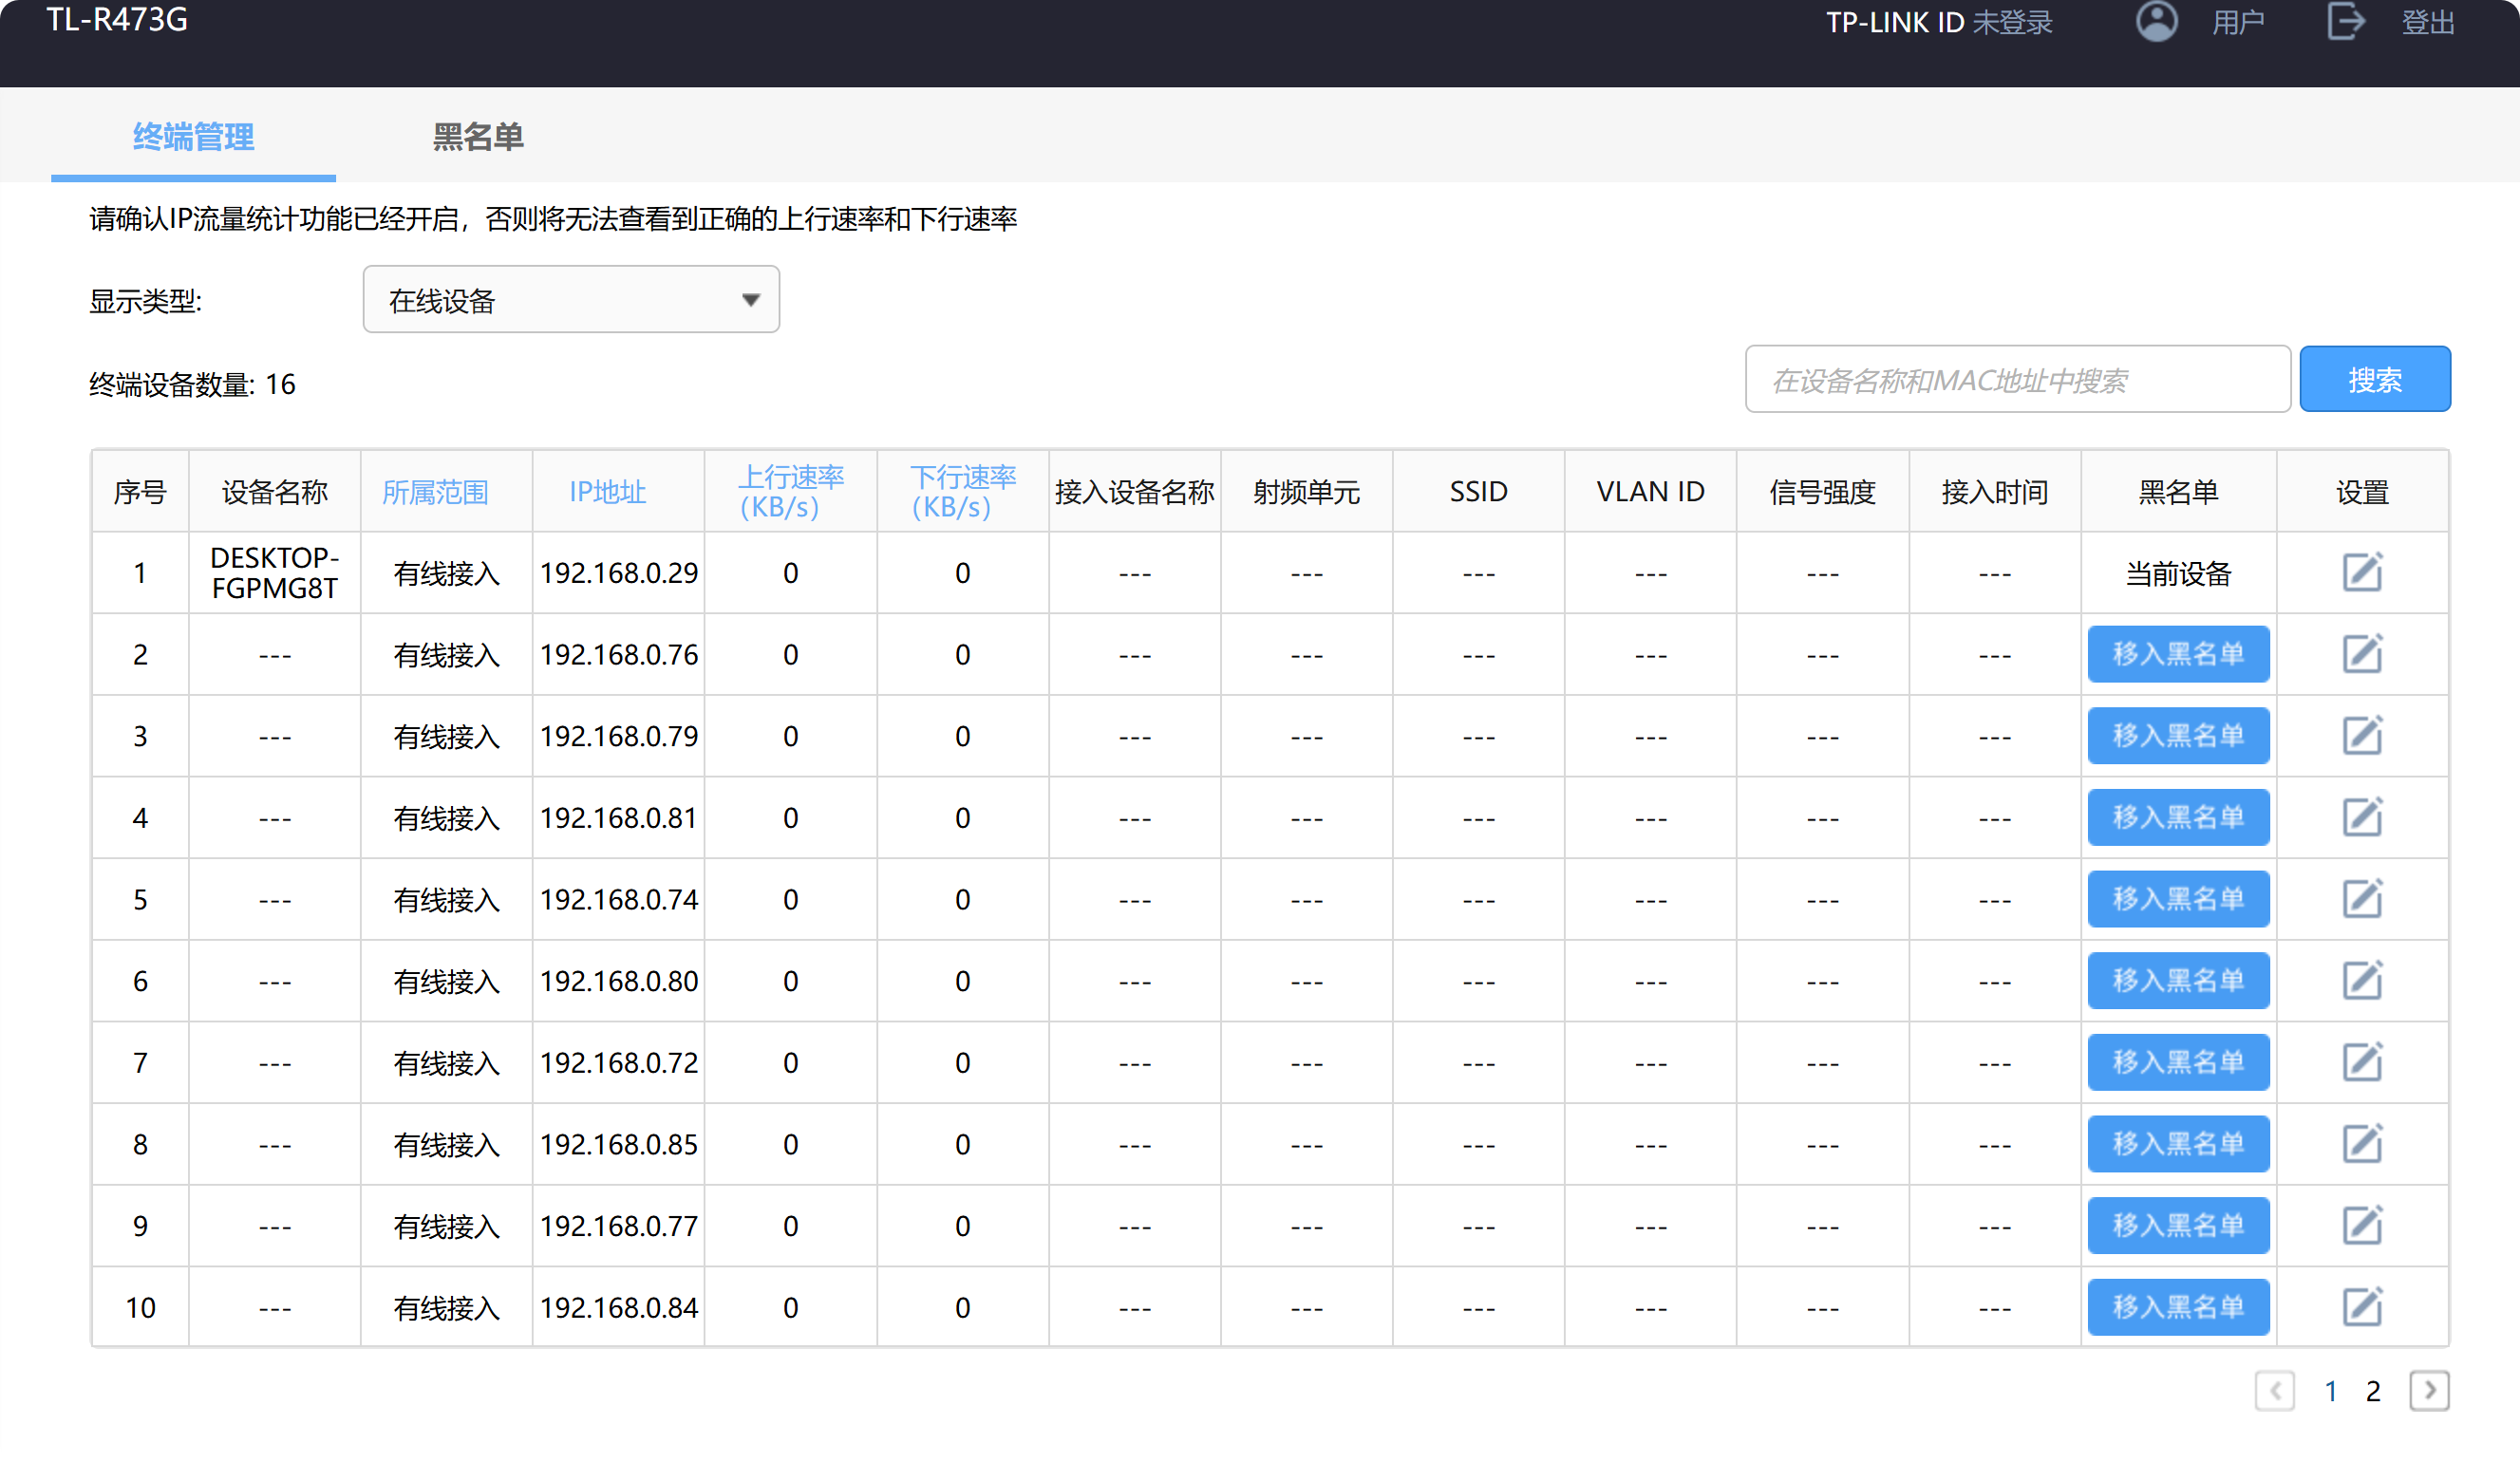
Task: Click edit icon for row 192.168.0.81
Action: tap(2362, 818)
